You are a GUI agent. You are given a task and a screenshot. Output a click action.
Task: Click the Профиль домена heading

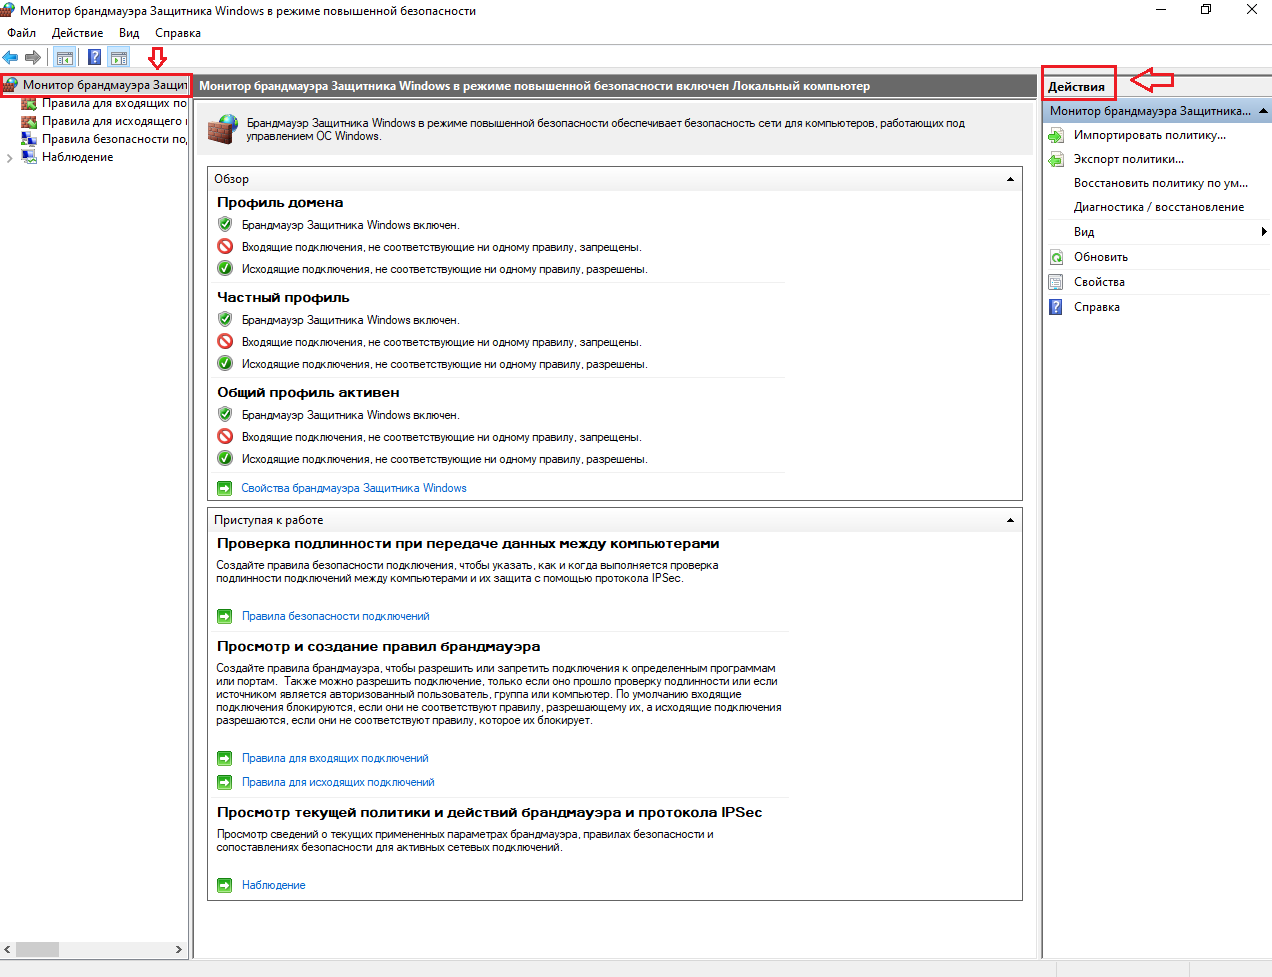[x=280, y=202]
